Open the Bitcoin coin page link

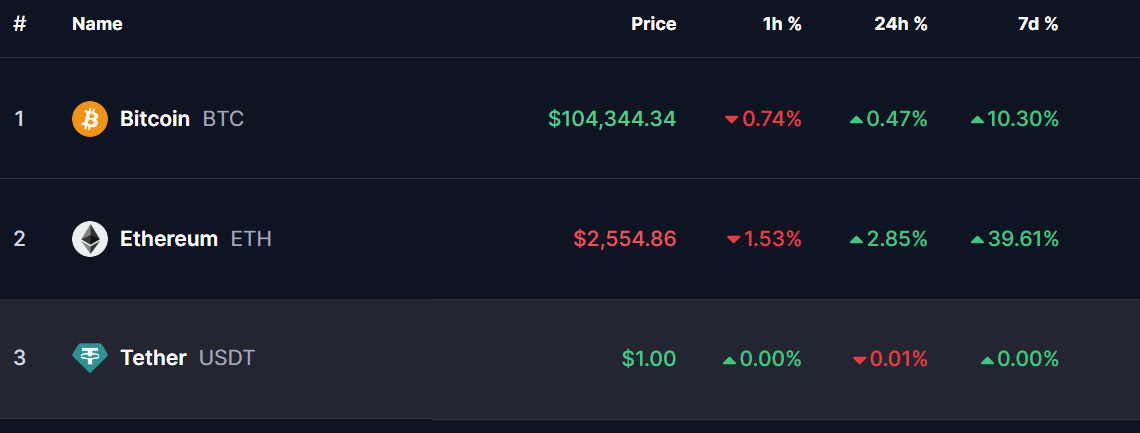(155, 118)
